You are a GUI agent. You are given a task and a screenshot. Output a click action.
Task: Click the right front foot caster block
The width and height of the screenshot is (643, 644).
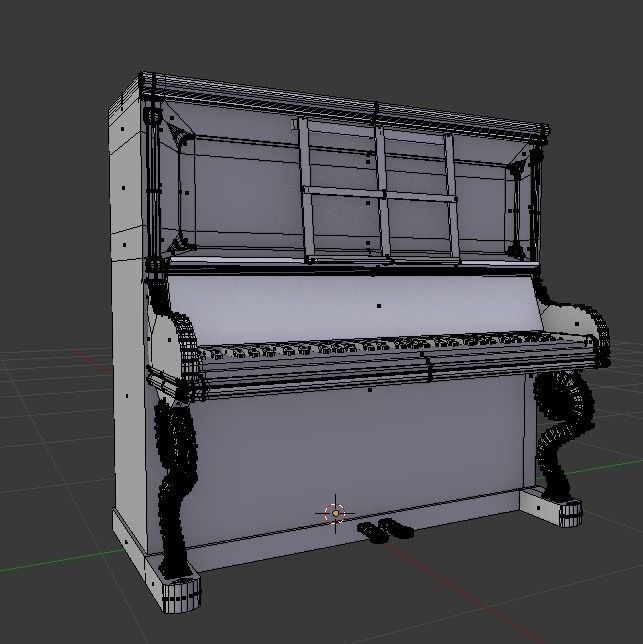(x=570, y=512)
